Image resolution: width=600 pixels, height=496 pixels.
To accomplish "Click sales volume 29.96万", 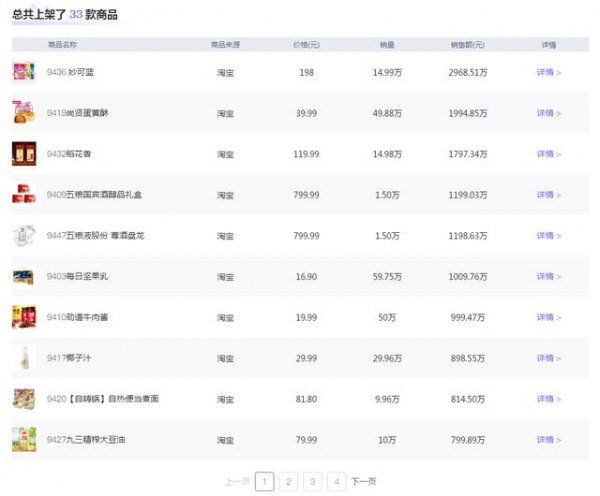I will pyautogui.click(x=387, y=358).
